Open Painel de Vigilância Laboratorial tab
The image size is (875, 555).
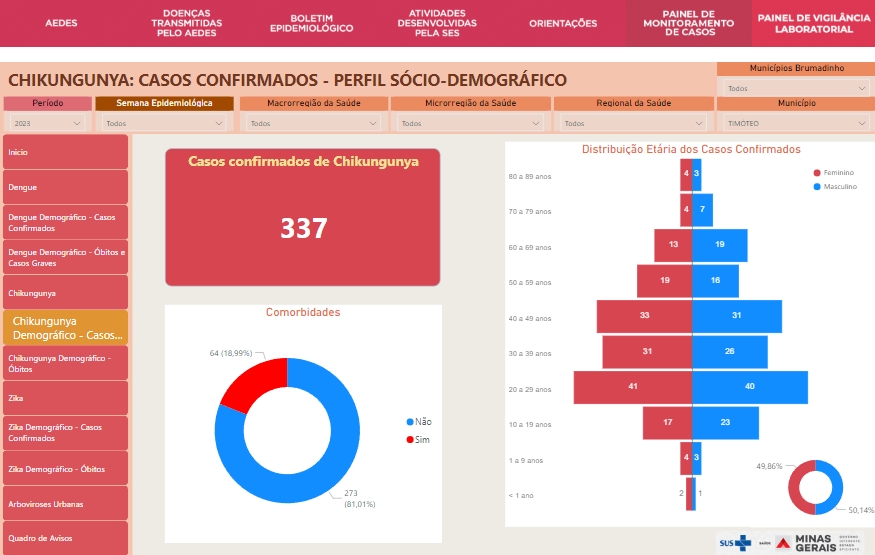[x=812, y=23]
